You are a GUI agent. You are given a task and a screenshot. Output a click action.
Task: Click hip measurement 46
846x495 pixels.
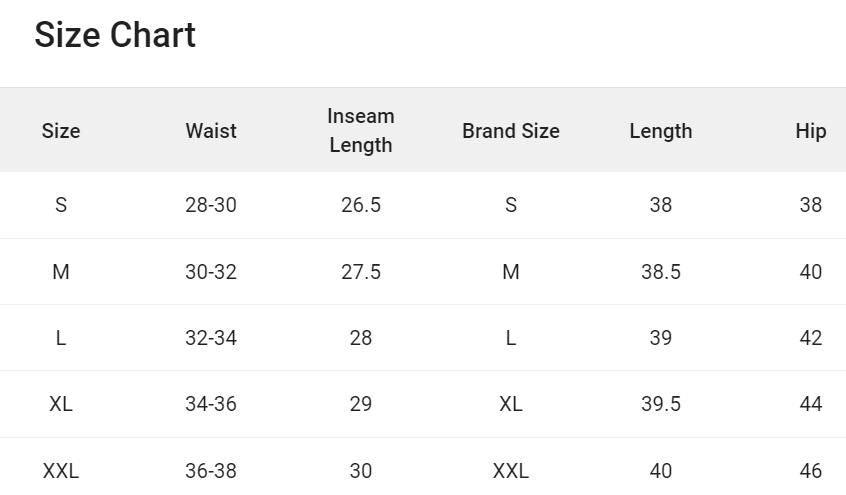(x=810, y=470)
